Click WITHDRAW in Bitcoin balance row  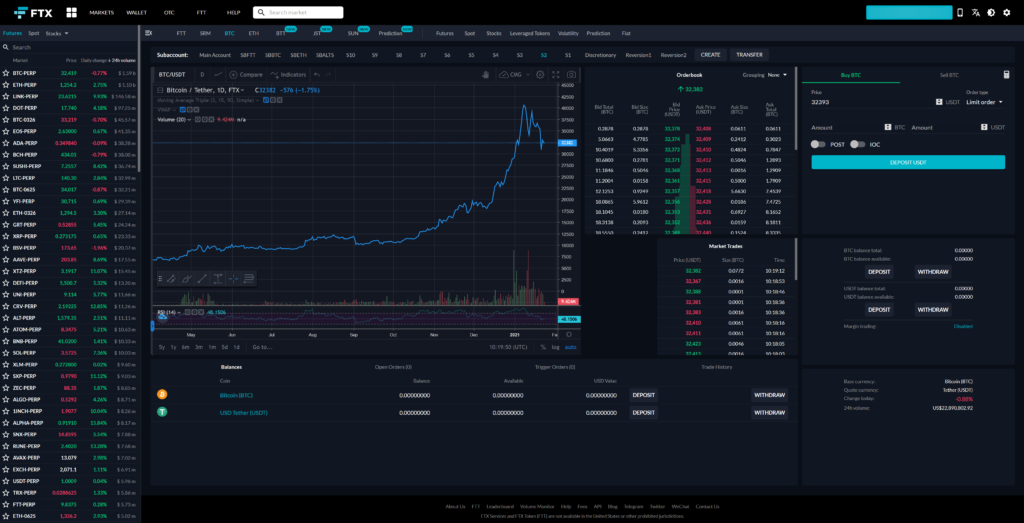point(769,395)
